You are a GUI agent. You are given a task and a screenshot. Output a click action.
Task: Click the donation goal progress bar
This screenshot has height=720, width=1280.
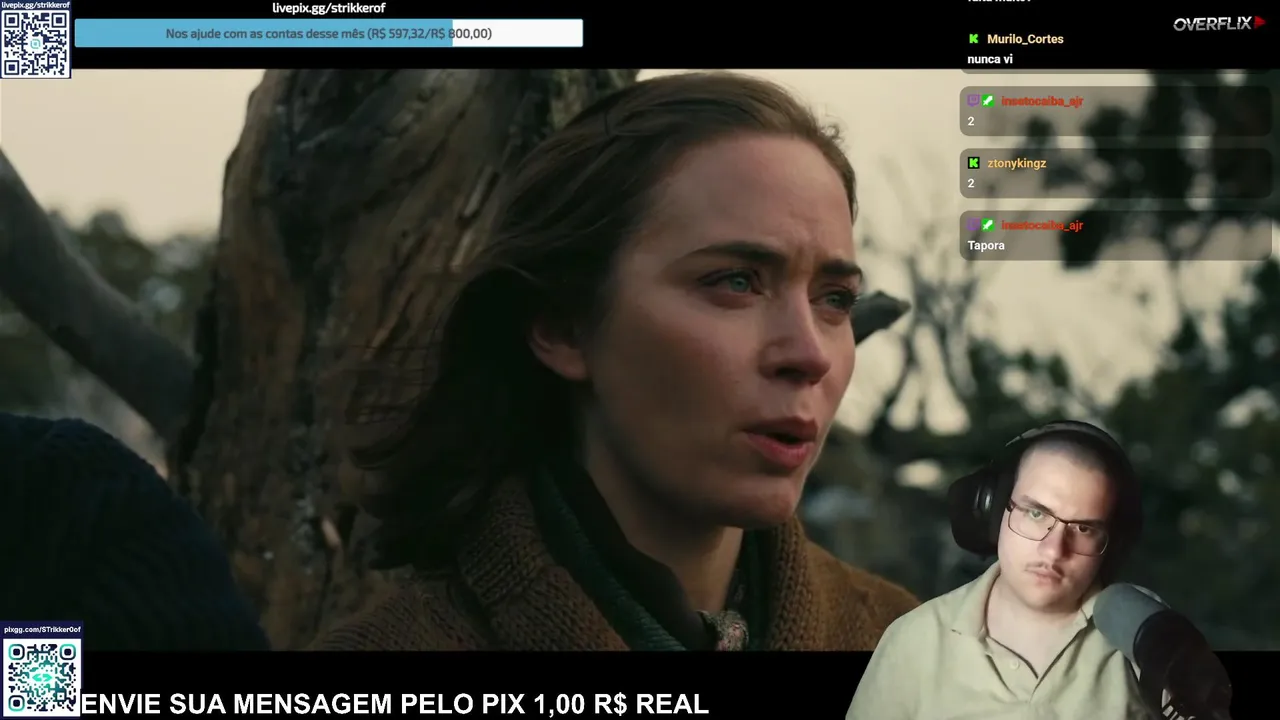pos(328,33)
